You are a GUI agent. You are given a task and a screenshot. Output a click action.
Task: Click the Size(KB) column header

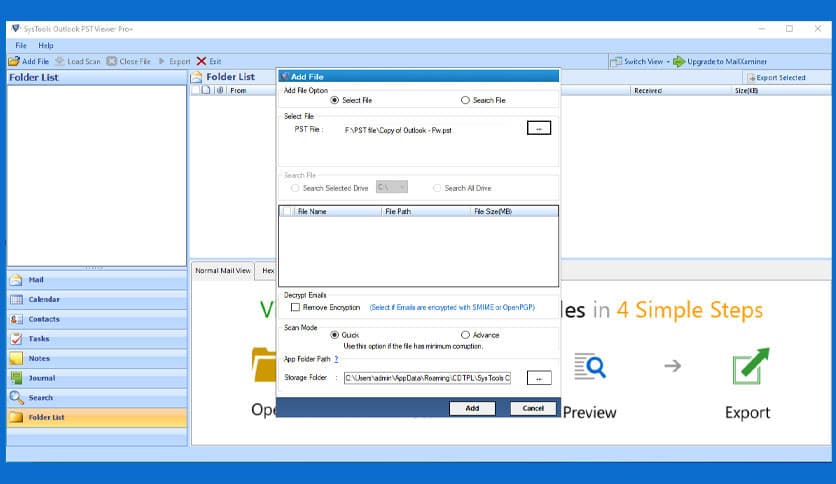(746, 91)
